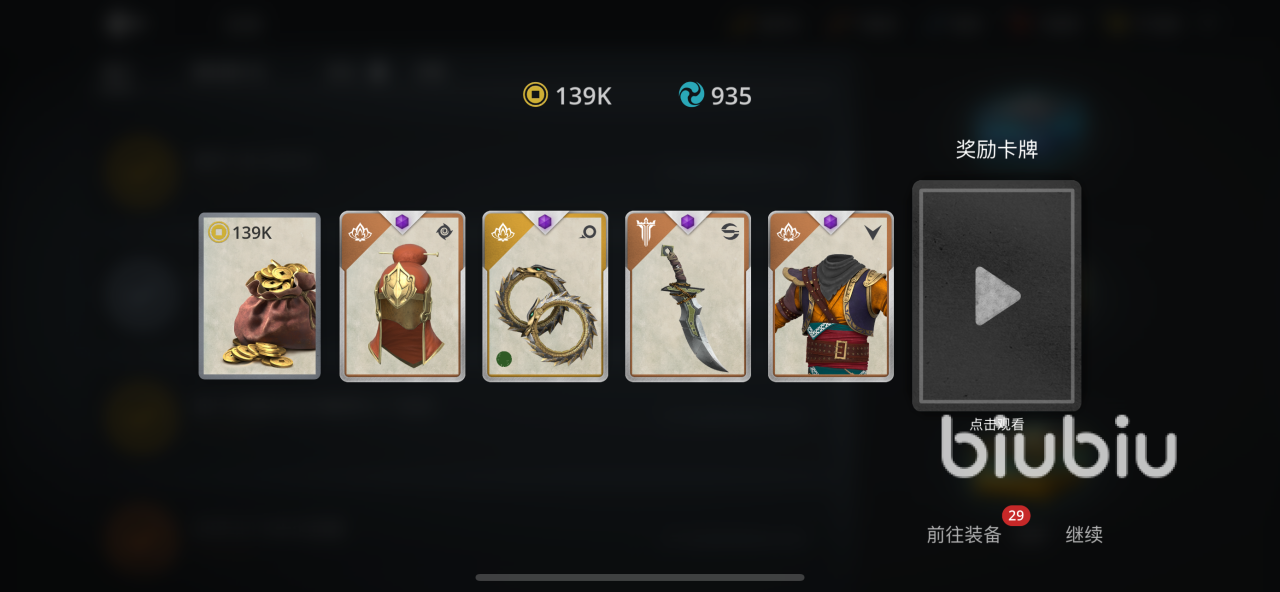Tap the 点击观看 label
Screen dimensions: 1280x592
(x=997, y=424)
